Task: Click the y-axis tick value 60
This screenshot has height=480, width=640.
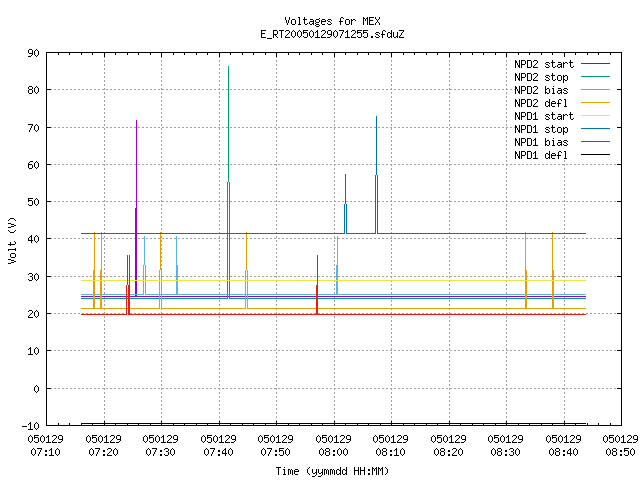Action: click(x=33, y=165)
